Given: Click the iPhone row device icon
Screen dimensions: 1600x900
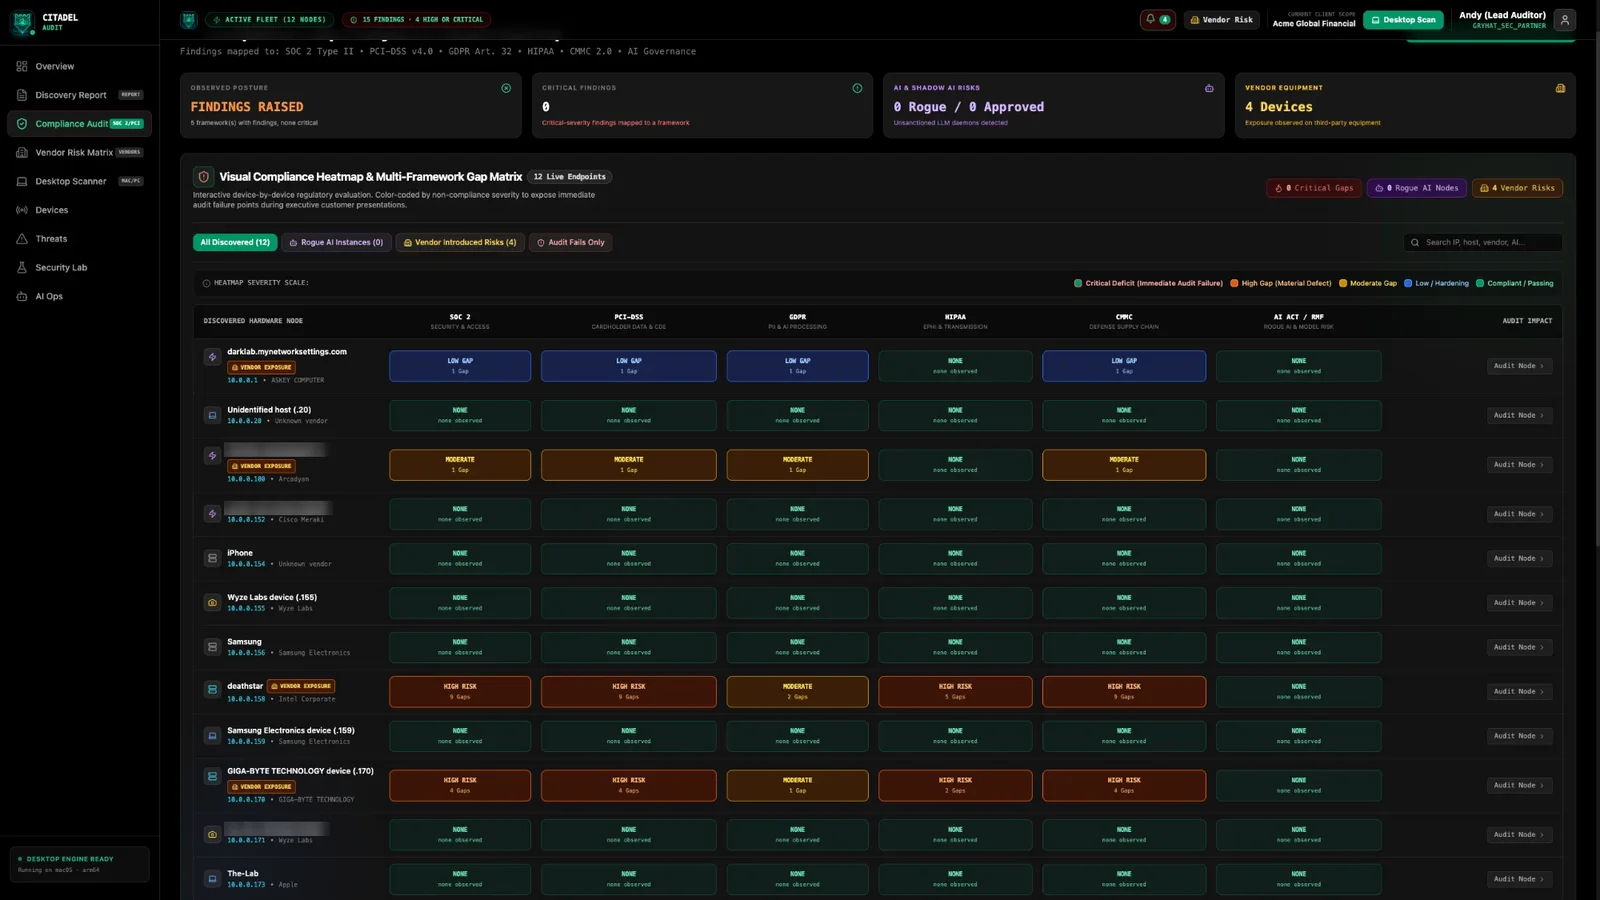Looking at the screenshot, I should pos(212,558).
